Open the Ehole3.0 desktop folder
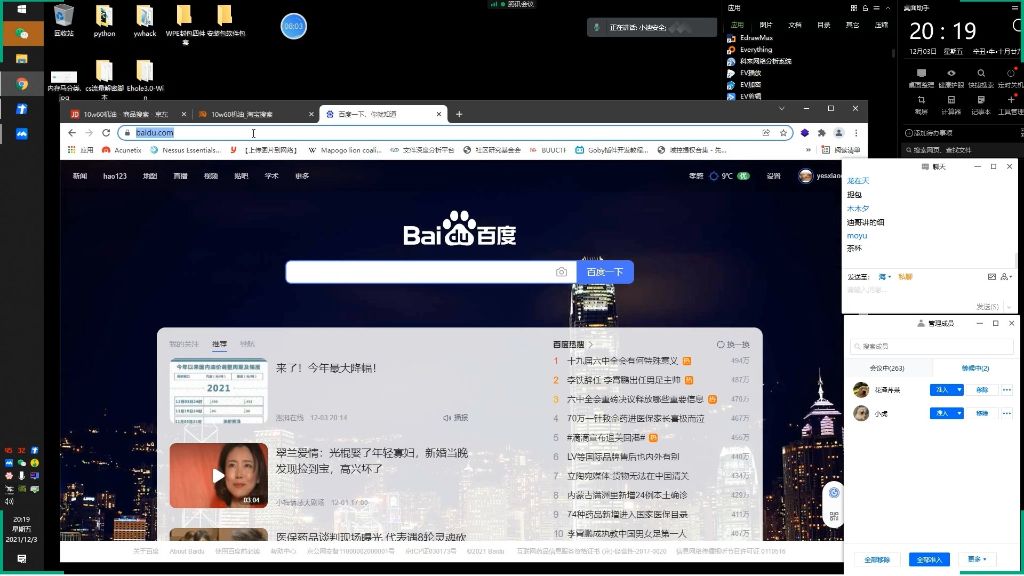The image size is (1024, 576). pos(145,79)
